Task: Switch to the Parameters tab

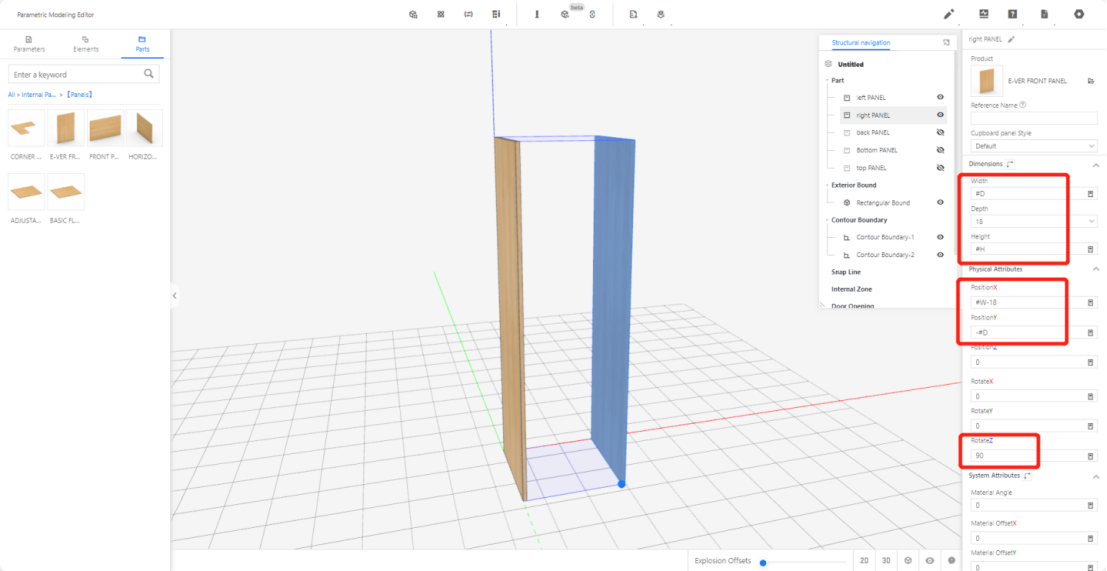Action: (29, 43)
